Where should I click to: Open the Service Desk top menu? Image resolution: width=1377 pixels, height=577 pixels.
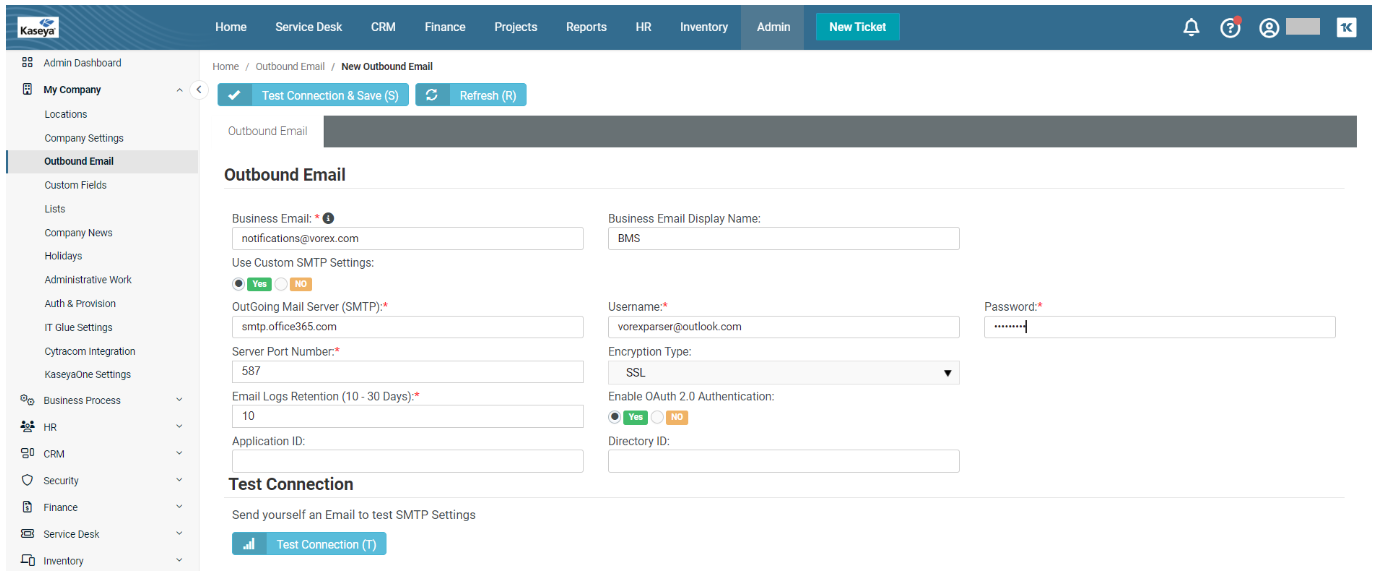point(308,27)
